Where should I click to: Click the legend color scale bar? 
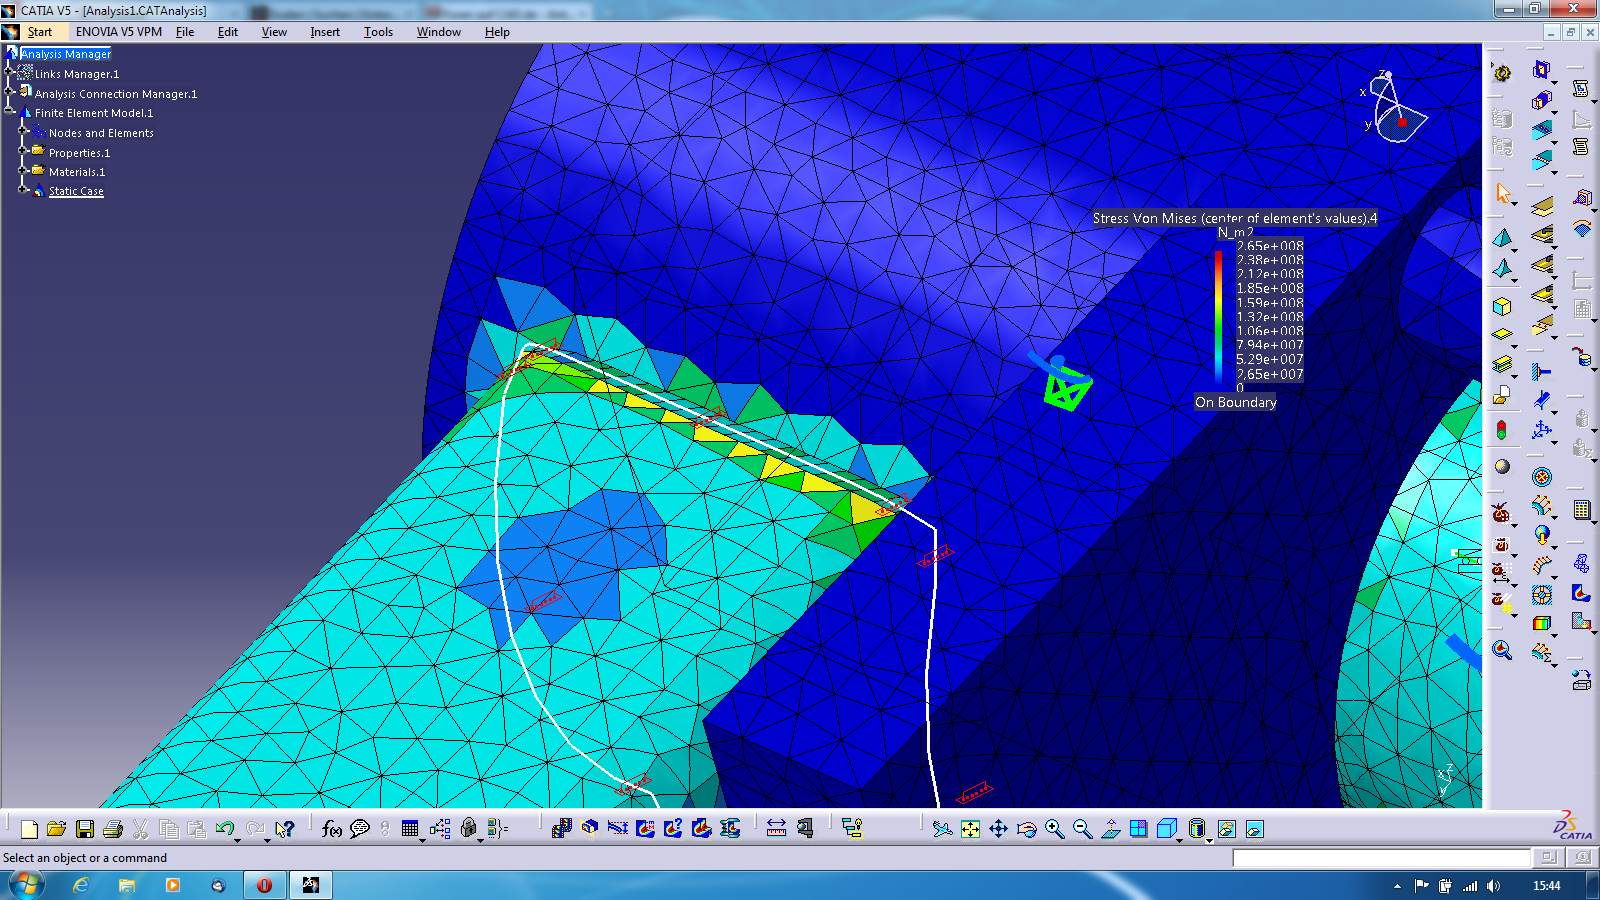click(x=1219, y=317)
